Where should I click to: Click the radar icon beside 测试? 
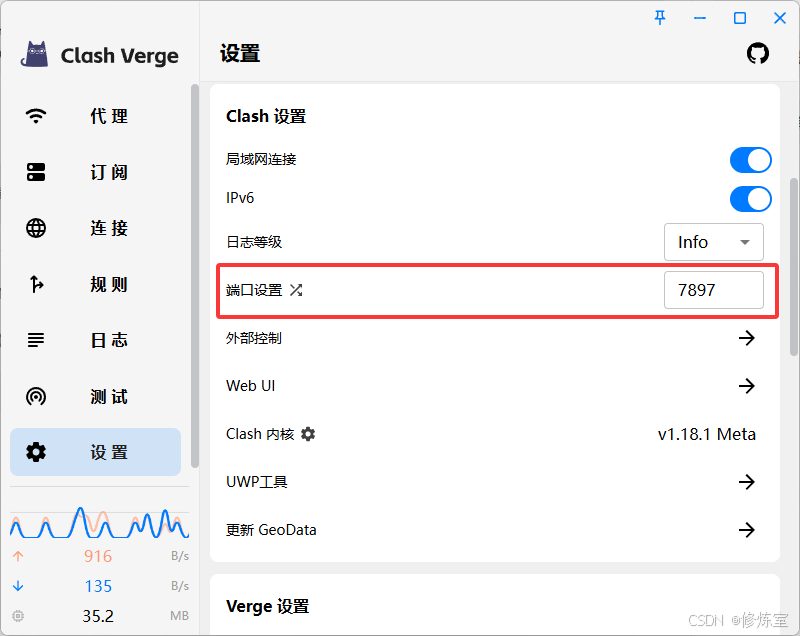coord(36,396)
